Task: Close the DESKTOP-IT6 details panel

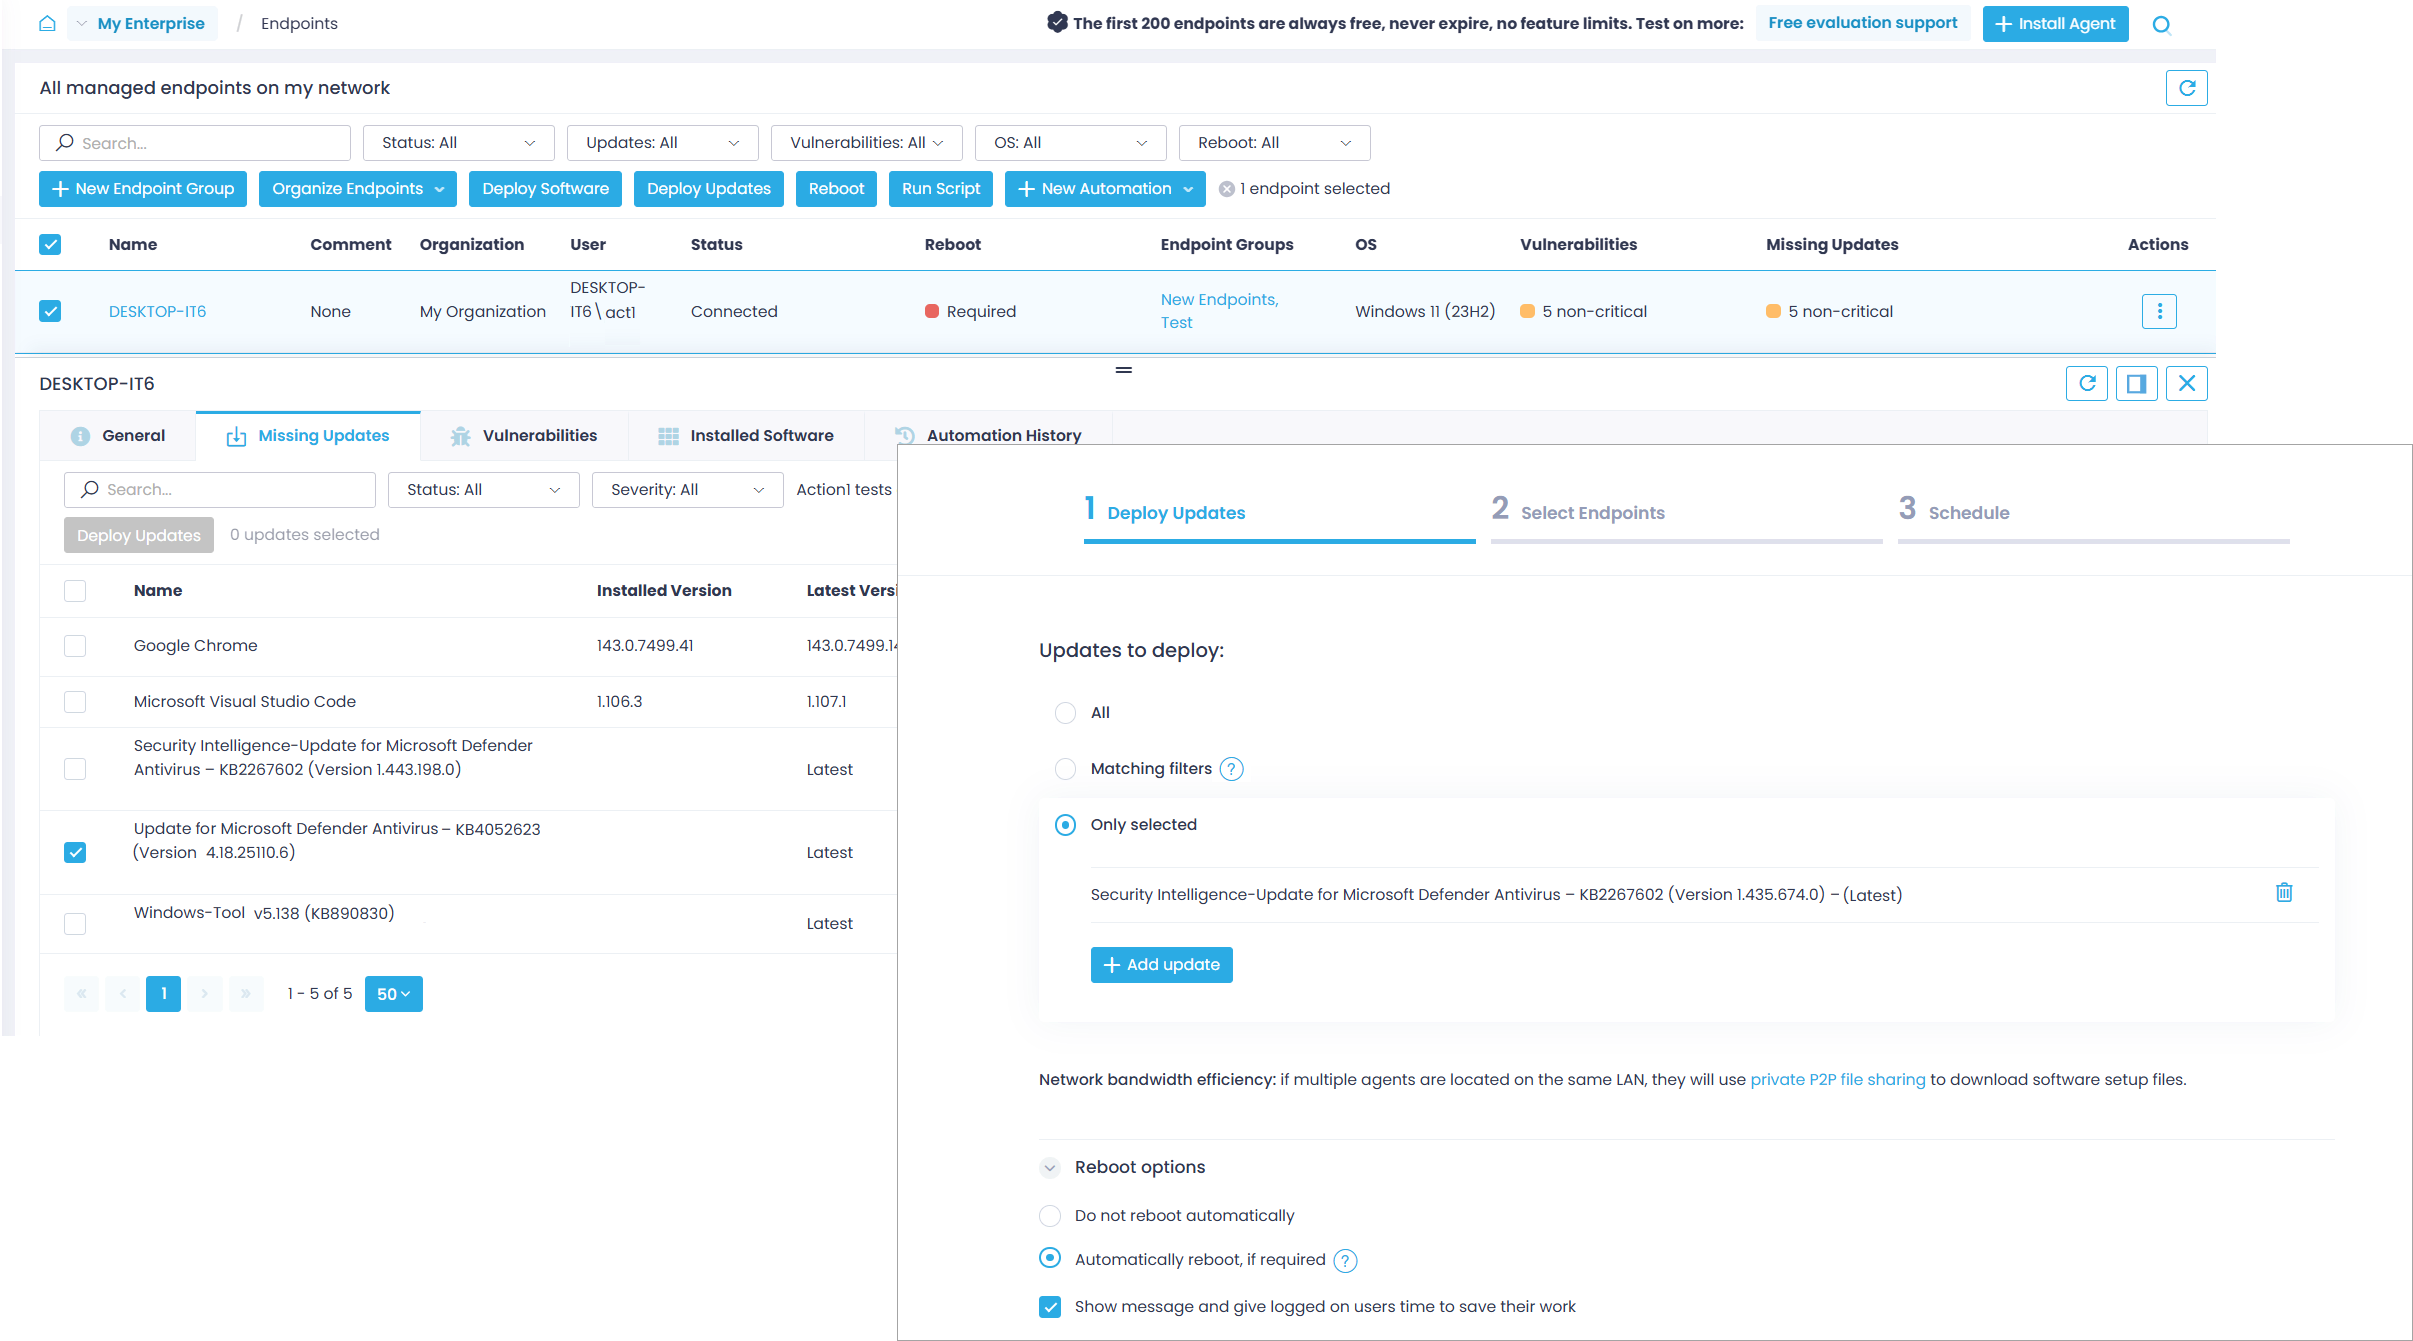Action: (x=2186, y=383)
